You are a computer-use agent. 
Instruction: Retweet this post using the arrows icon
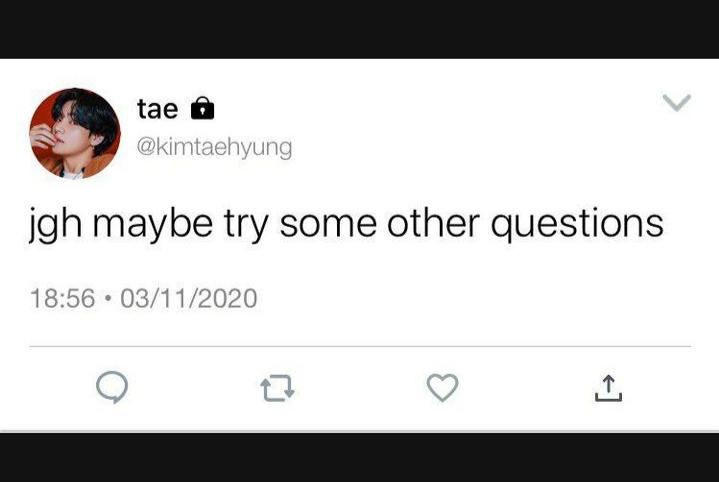277,388
